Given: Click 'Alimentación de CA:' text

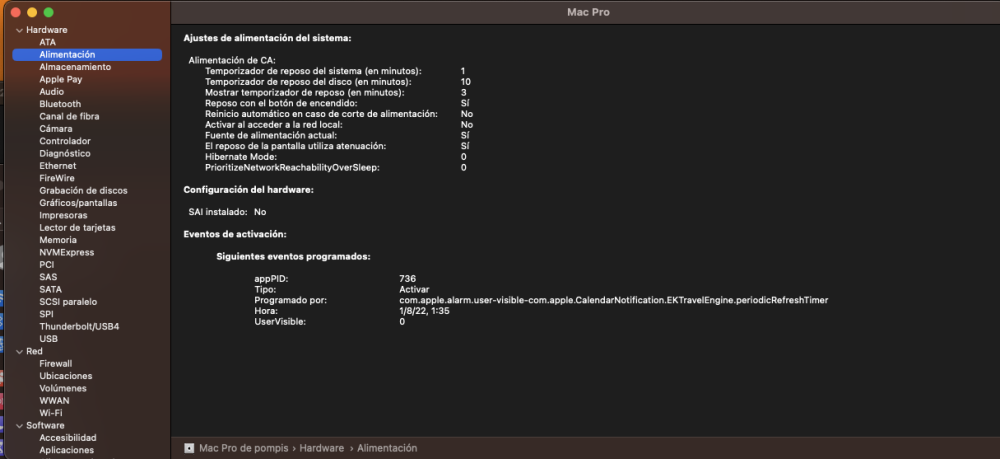Looking at the screenshot, I should 232,61.
